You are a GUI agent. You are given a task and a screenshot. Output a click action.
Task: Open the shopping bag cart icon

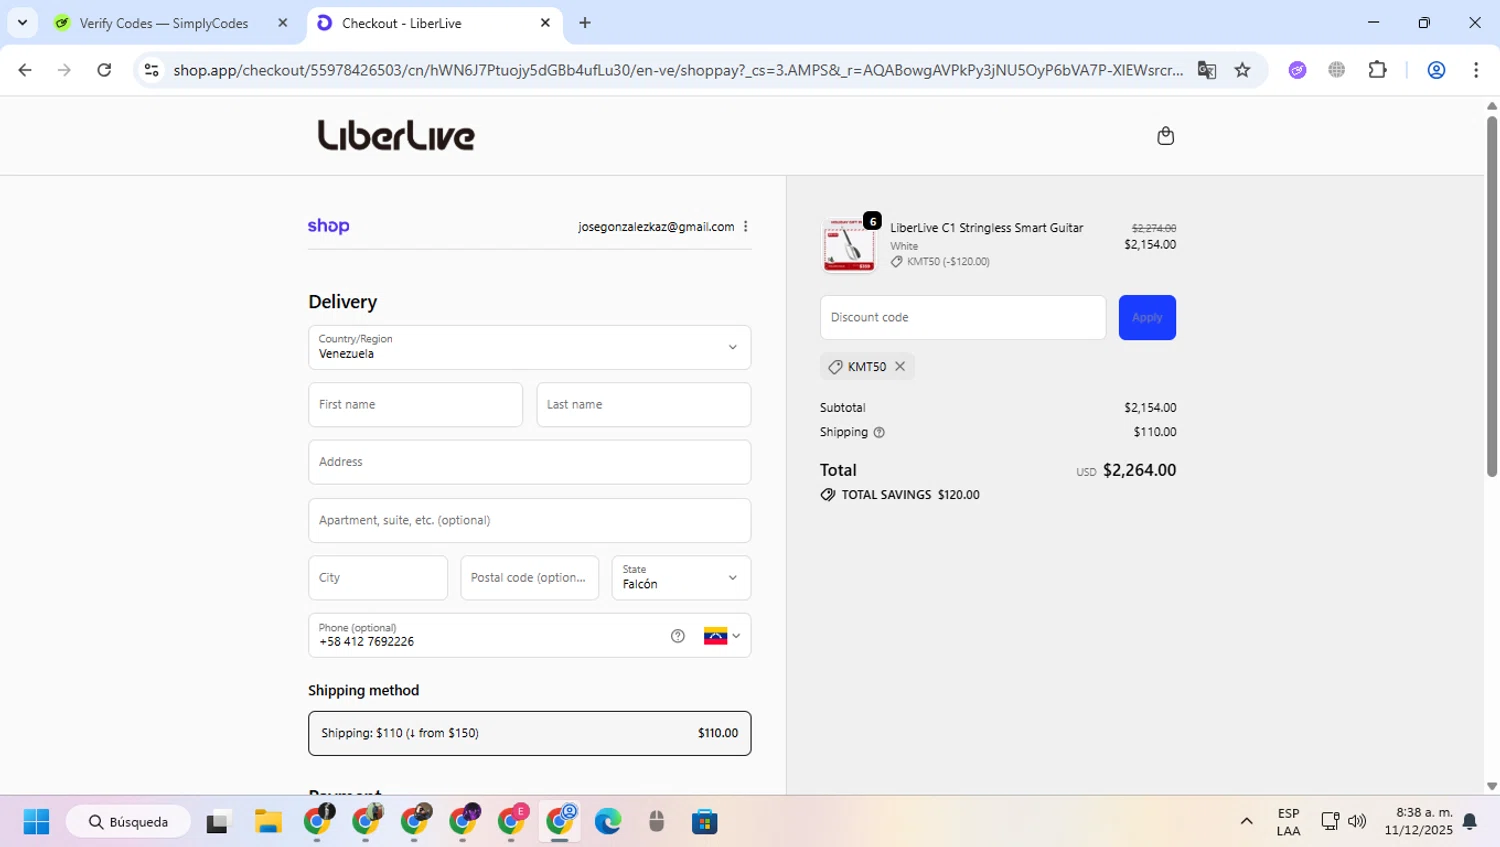pos(1165,136)
